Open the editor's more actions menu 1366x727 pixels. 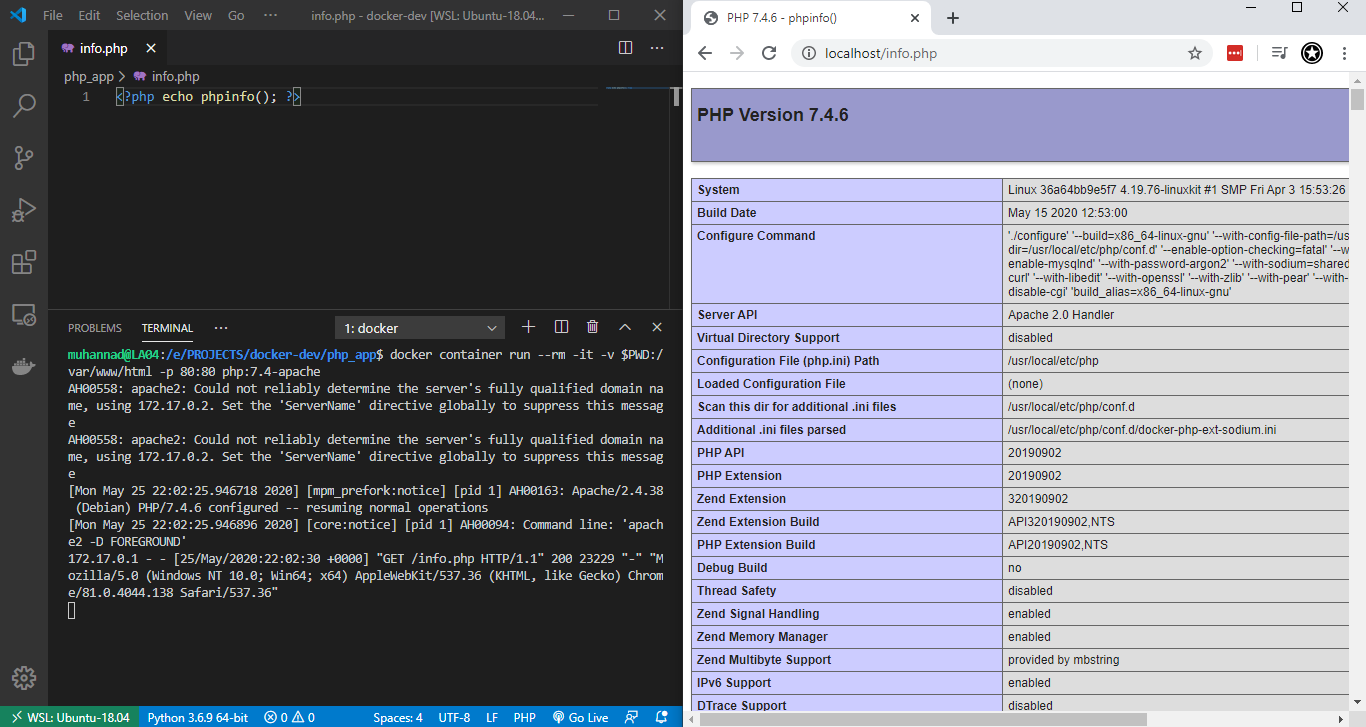click(x=656, y=47)
